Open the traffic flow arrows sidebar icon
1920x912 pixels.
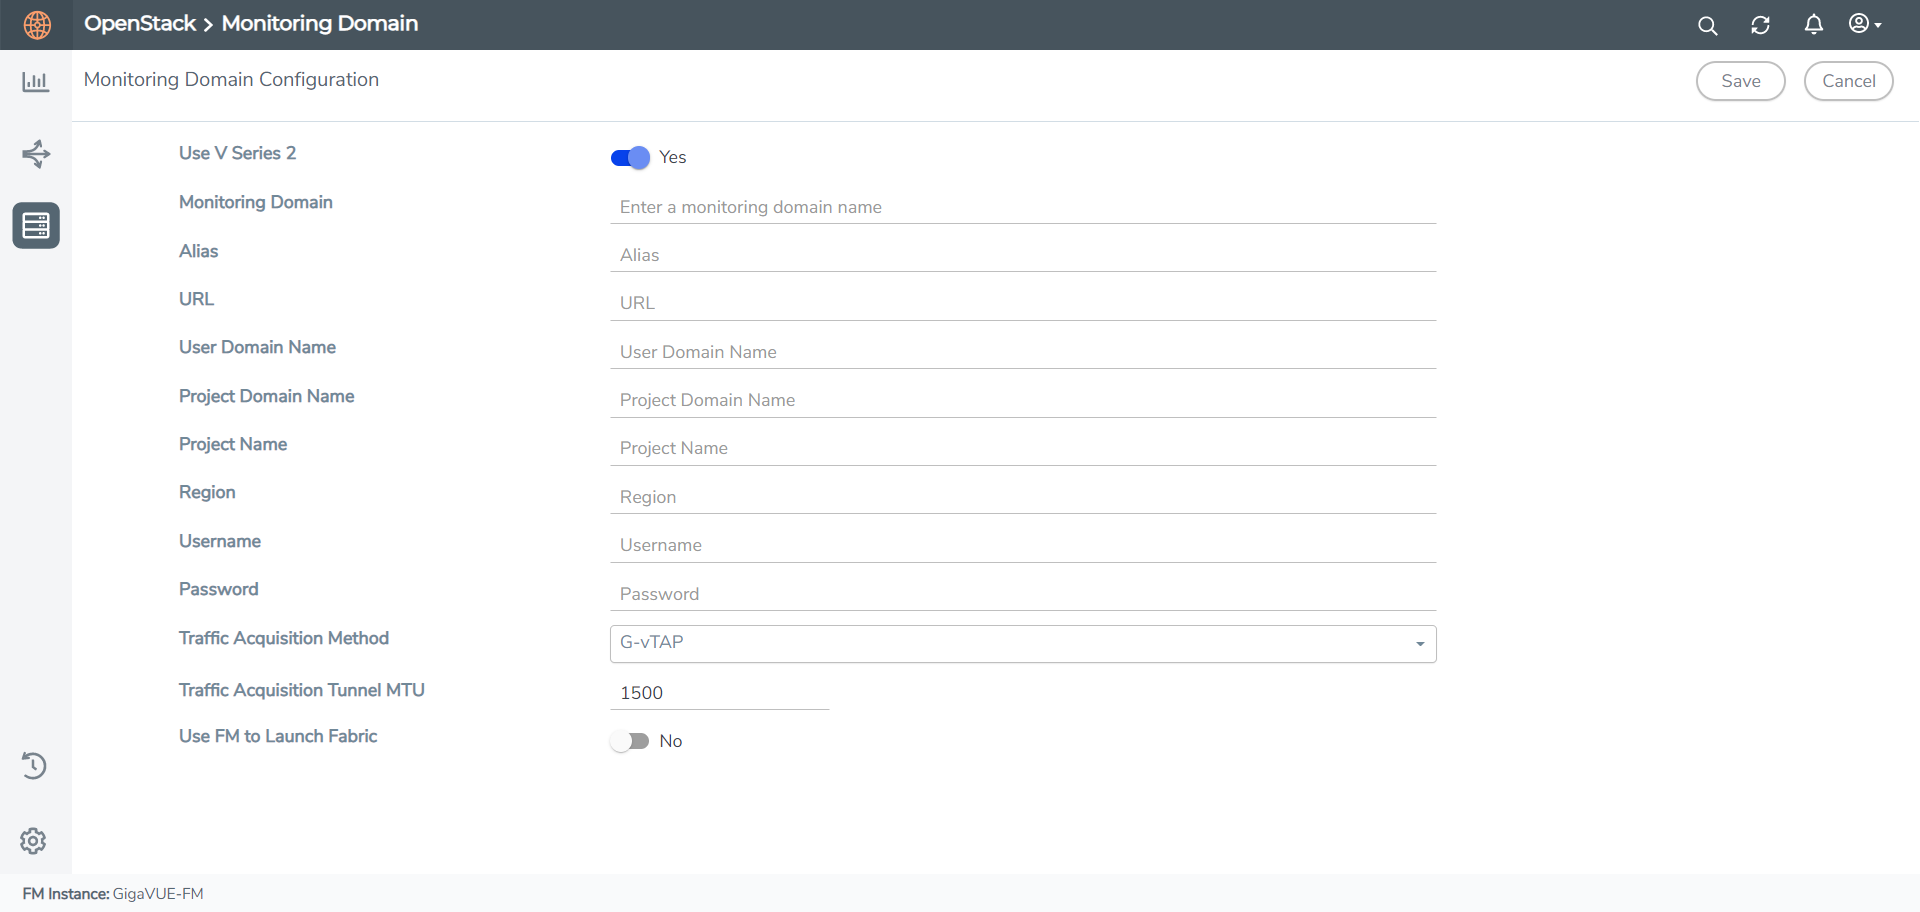tap(36, 154)
